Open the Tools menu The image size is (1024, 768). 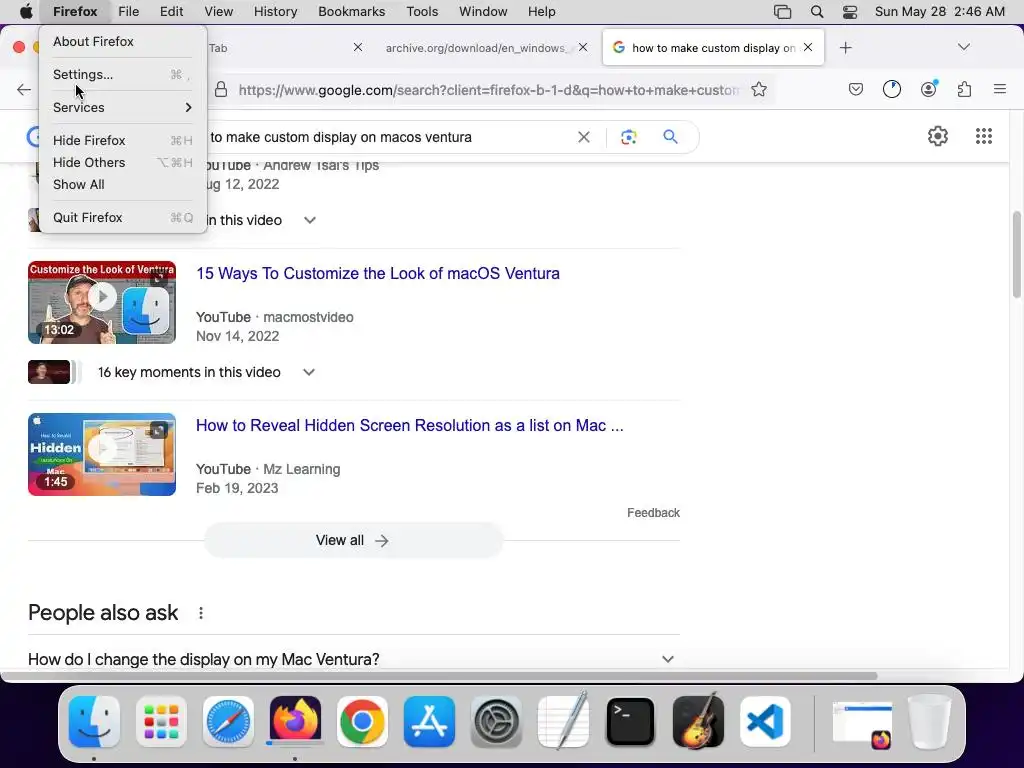click(x=422, y=12)
